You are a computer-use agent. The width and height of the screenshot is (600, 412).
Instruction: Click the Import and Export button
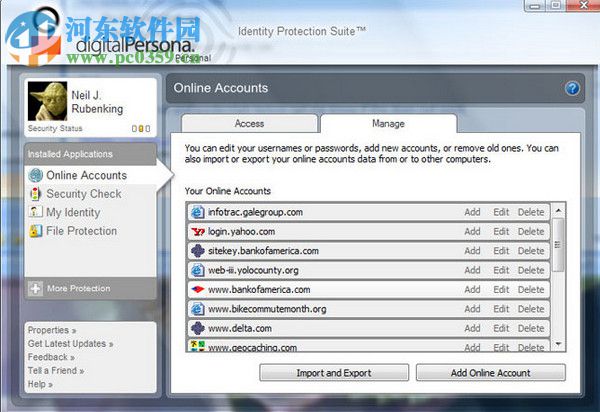(x=334, y=373)
